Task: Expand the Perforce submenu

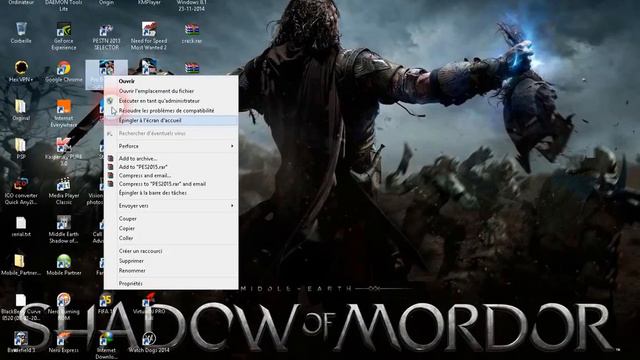Action: coord(171,146)
